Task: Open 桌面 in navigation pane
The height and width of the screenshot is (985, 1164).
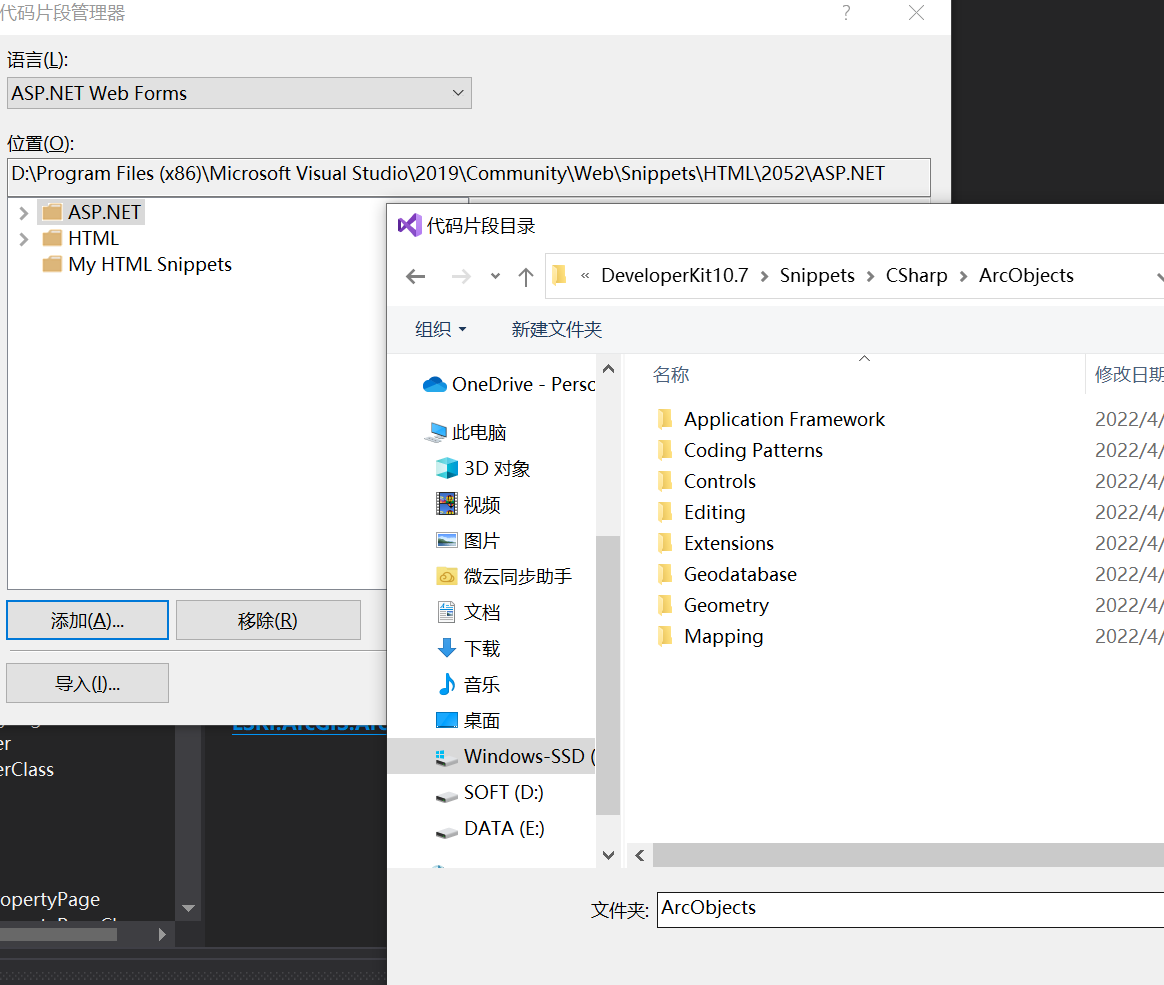Action: pyautogui.click(x=468, y=720)
